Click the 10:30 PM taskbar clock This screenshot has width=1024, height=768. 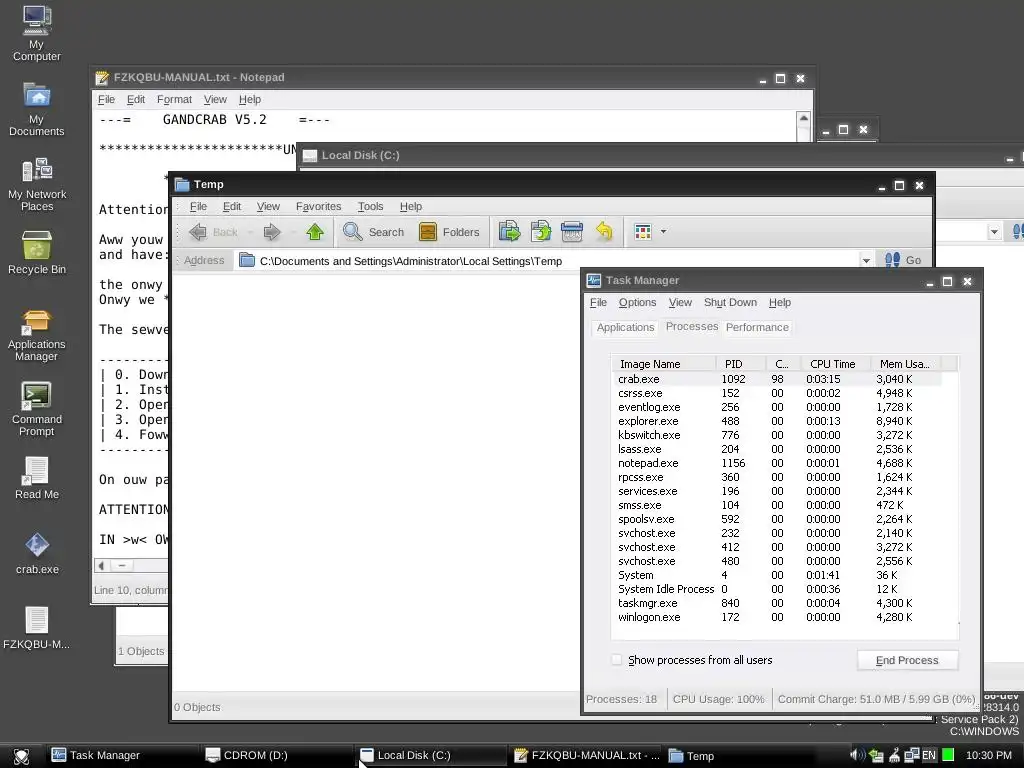(x=988, y=756)
